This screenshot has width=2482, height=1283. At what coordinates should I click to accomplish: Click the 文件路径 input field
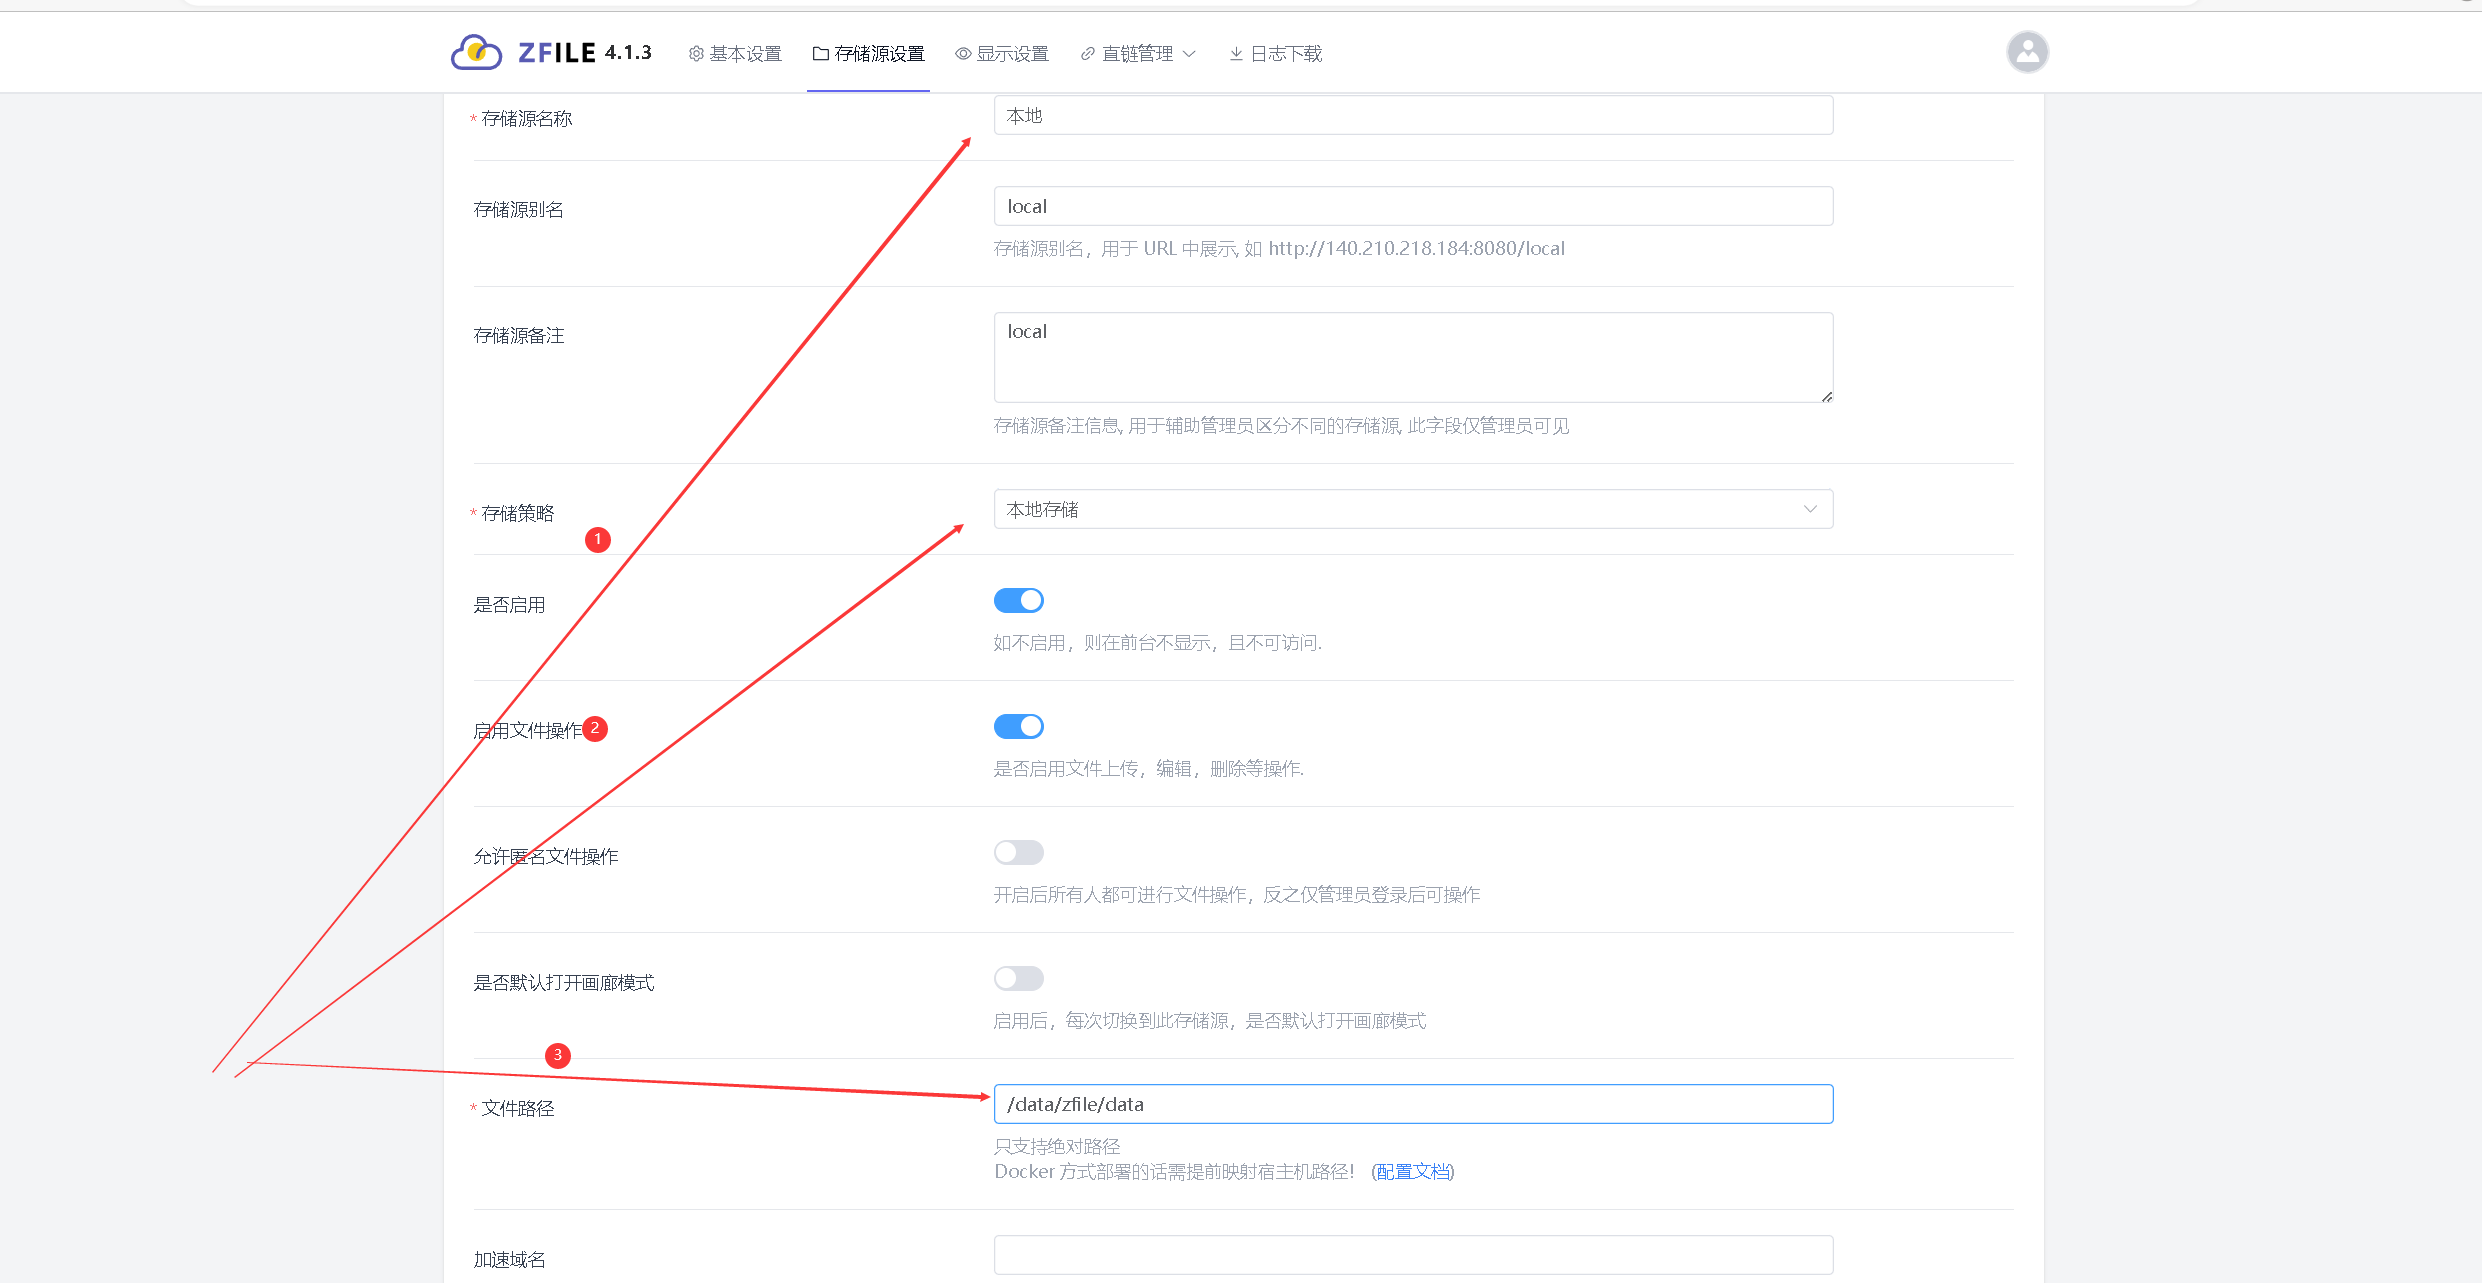(1412, 1104)
